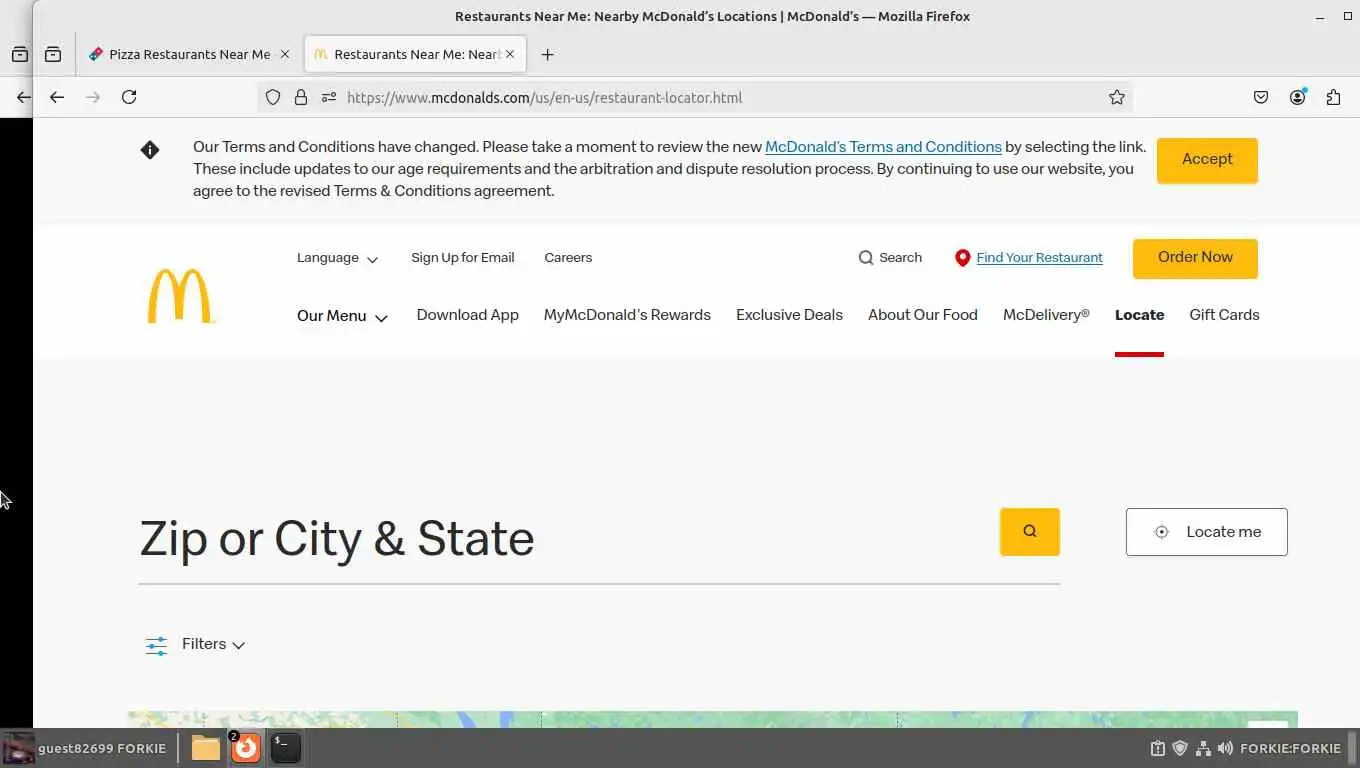Viewport: 1360px width, 768px height.
Task: Select the Locate navigation item
Action: [x=1139, y=315]
